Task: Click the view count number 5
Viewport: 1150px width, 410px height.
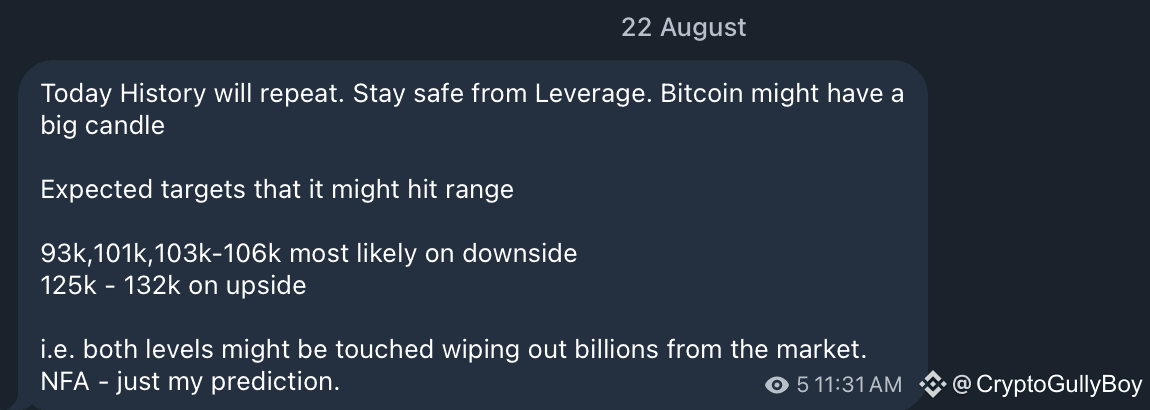Action: [x=803, y=384]
